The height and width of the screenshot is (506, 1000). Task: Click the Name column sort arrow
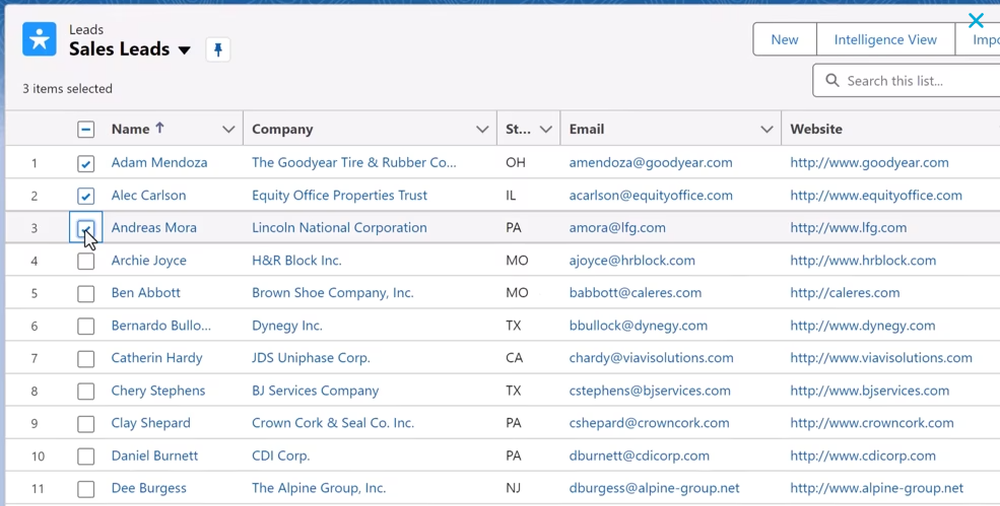[160, 128]
